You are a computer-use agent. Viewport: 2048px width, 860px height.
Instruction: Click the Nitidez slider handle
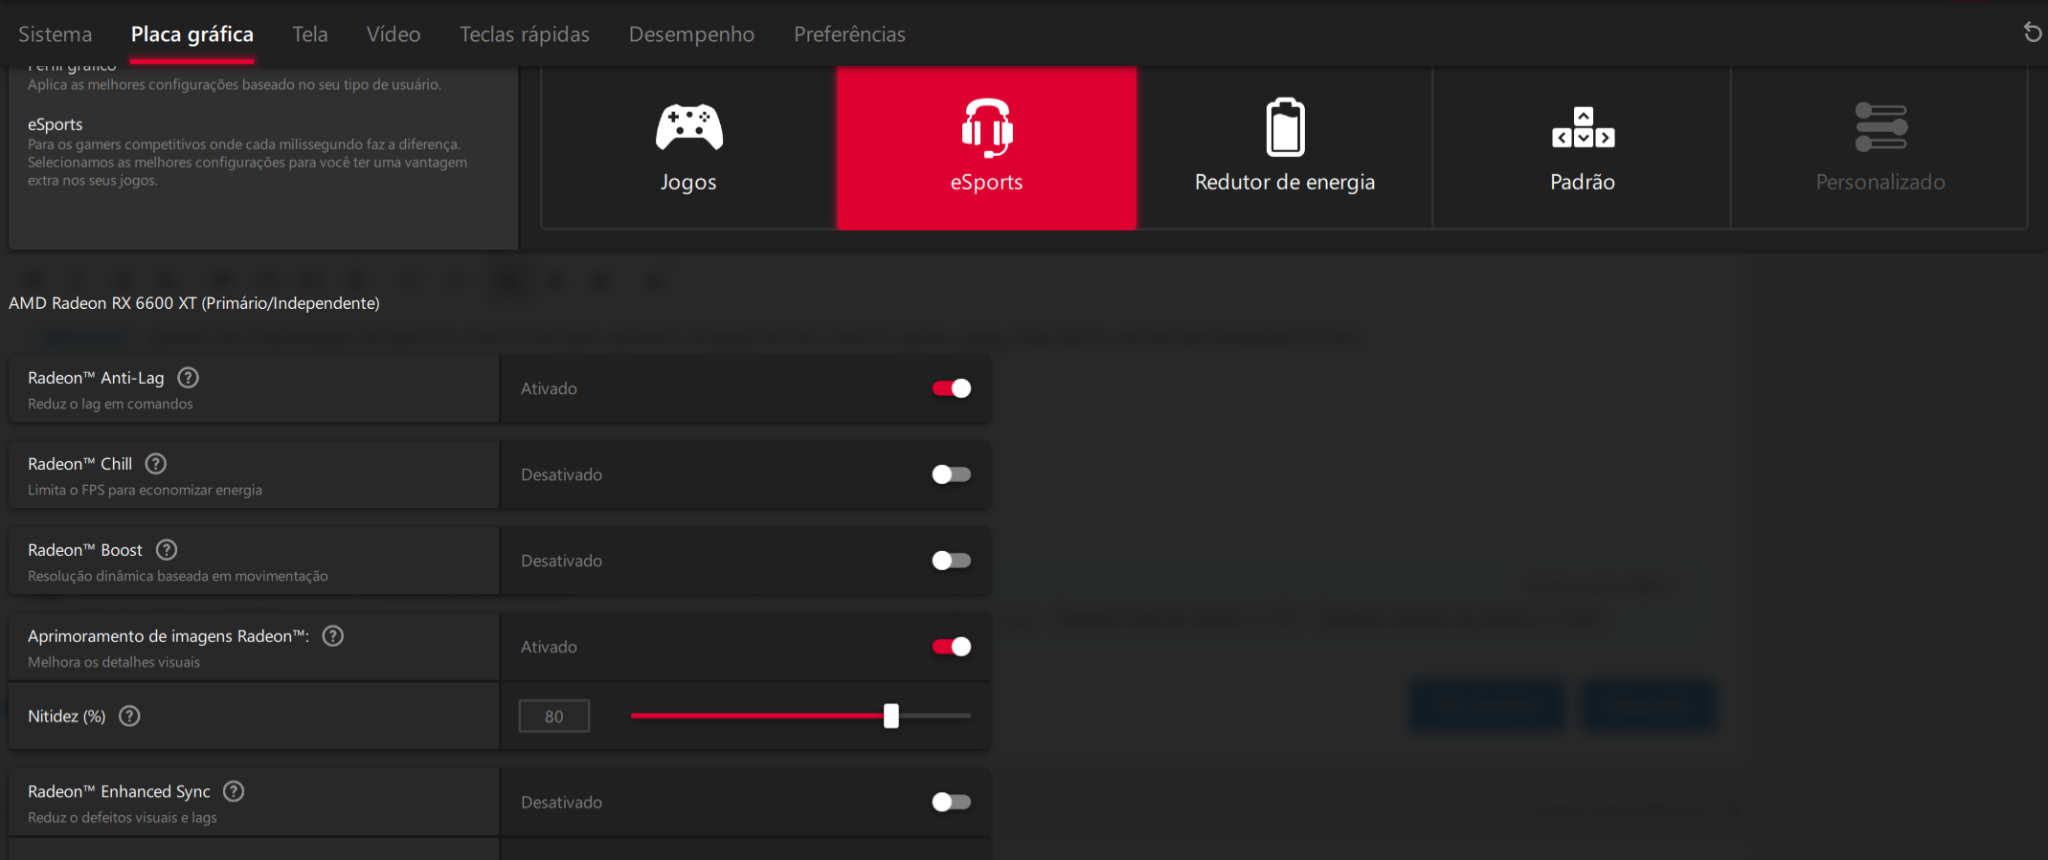tap(891, 715)
